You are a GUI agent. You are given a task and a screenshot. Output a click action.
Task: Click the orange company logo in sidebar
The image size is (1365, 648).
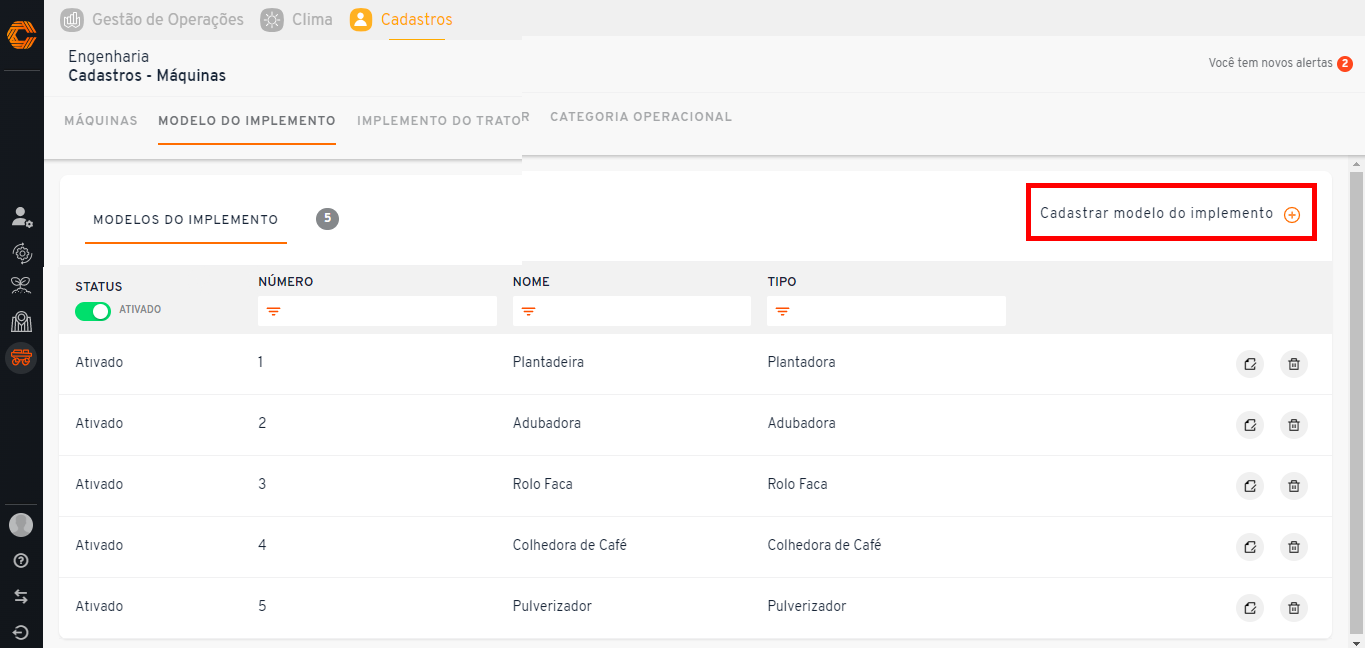(21, 35)
